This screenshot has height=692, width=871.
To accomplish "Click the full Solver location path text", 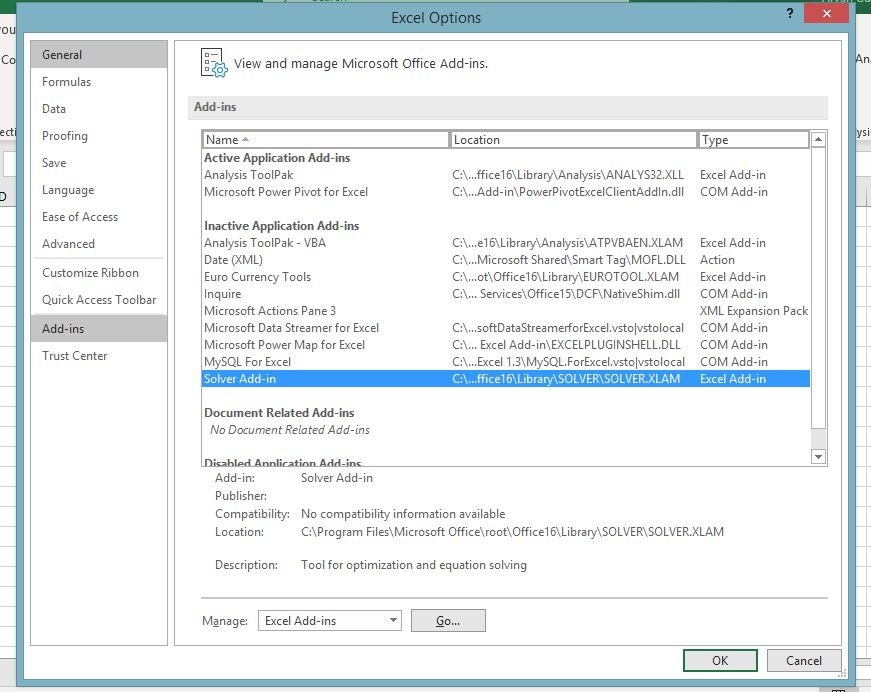I will coord(512,532).
